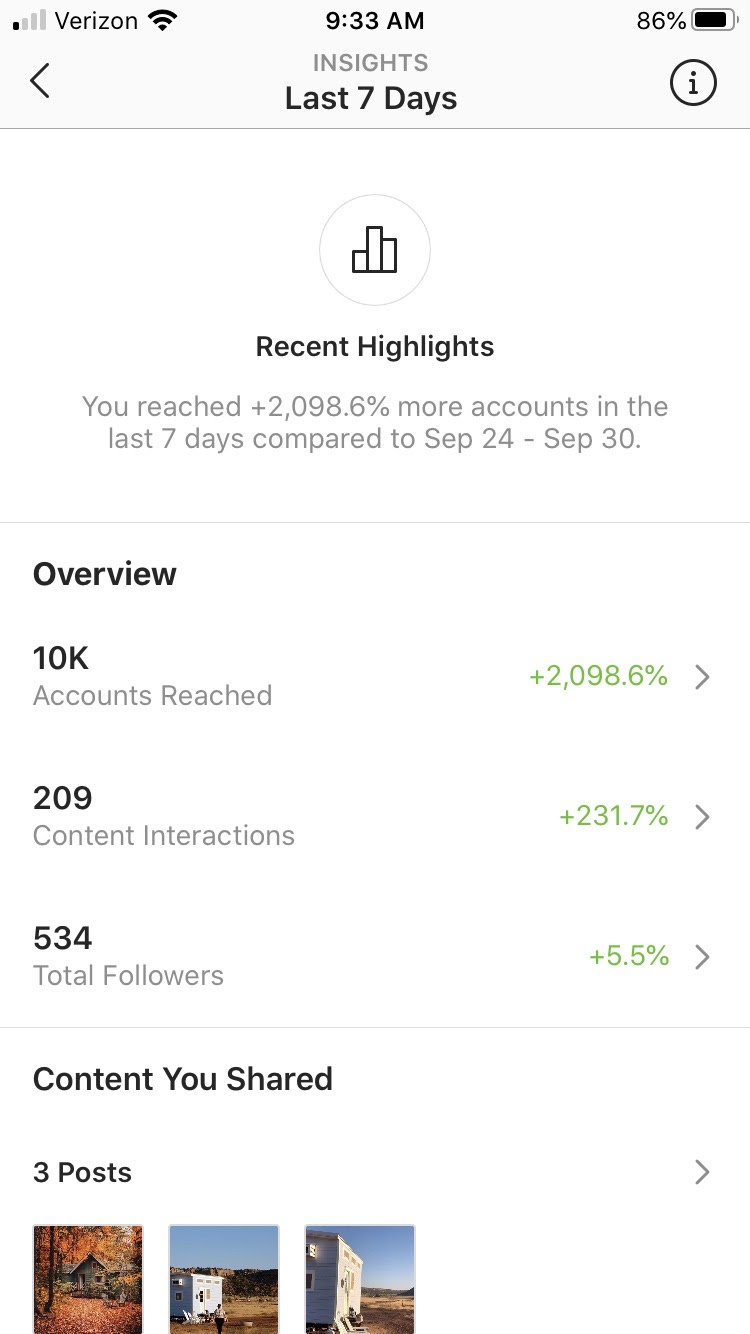Tap the +231.7% Content Interactions change
Image resolution: width=750 pixels, height=1334 pixels.
(612, 816)
